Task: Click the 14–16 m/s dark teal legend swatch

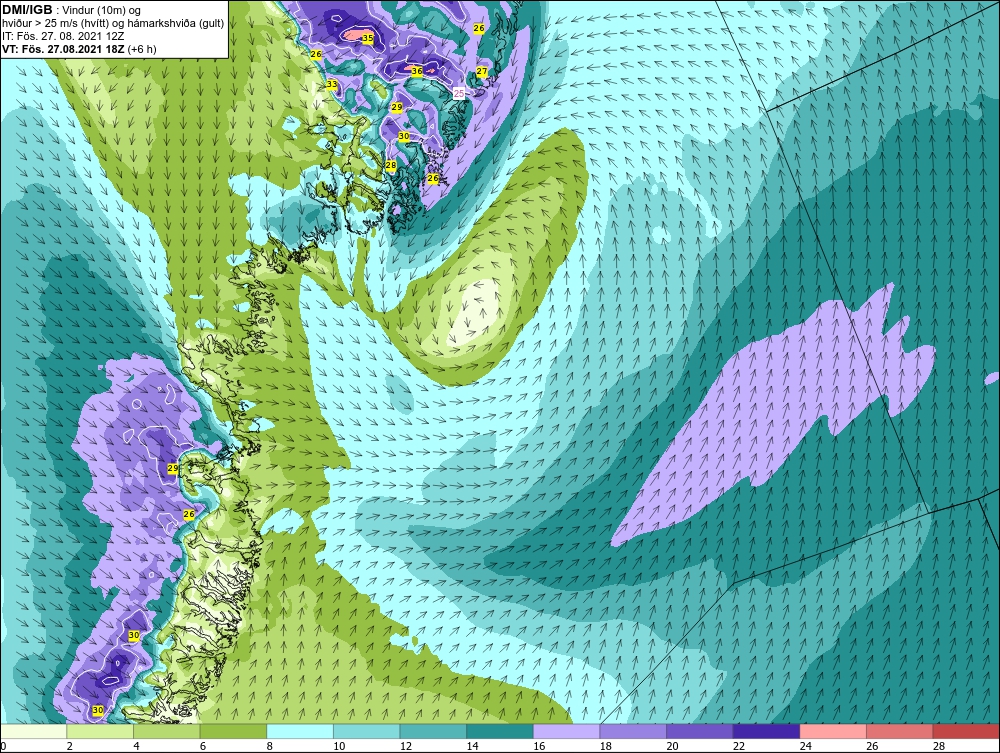Action: click(x=499, y=731)
